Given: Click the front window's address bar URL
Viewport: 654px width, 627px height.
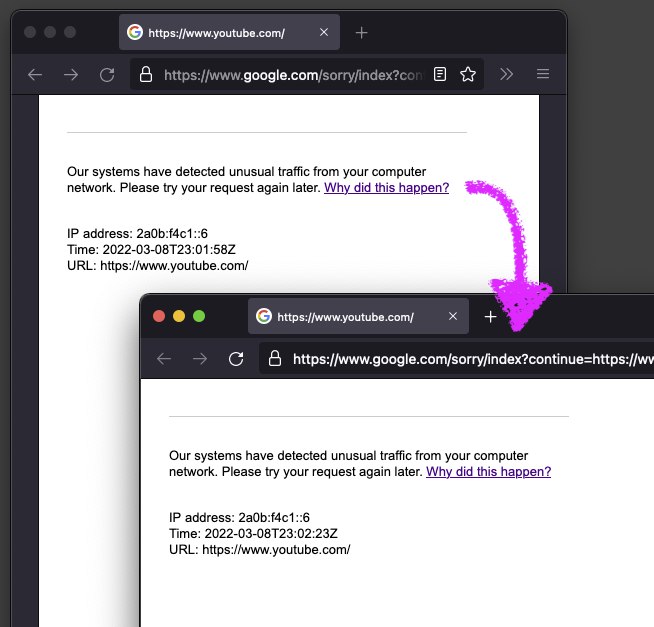Looking at the screenshot, I should pyautogui.click(x=473, y=359).
